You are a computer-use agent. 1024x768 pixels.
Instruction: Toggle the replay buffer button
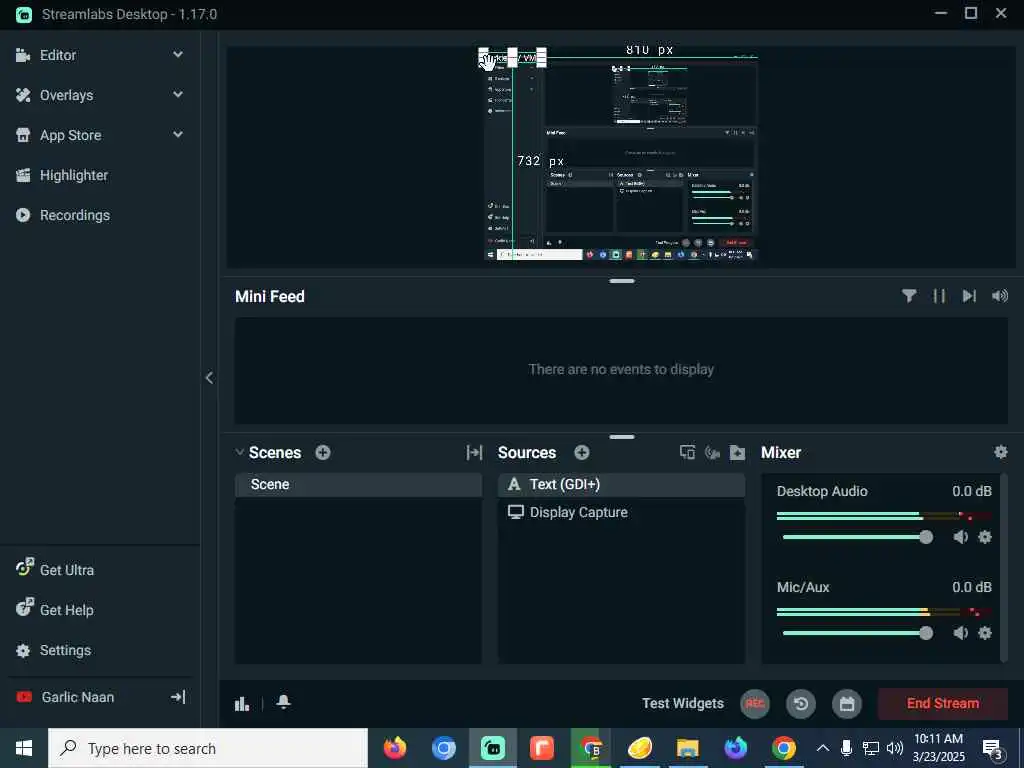(801, 703)
